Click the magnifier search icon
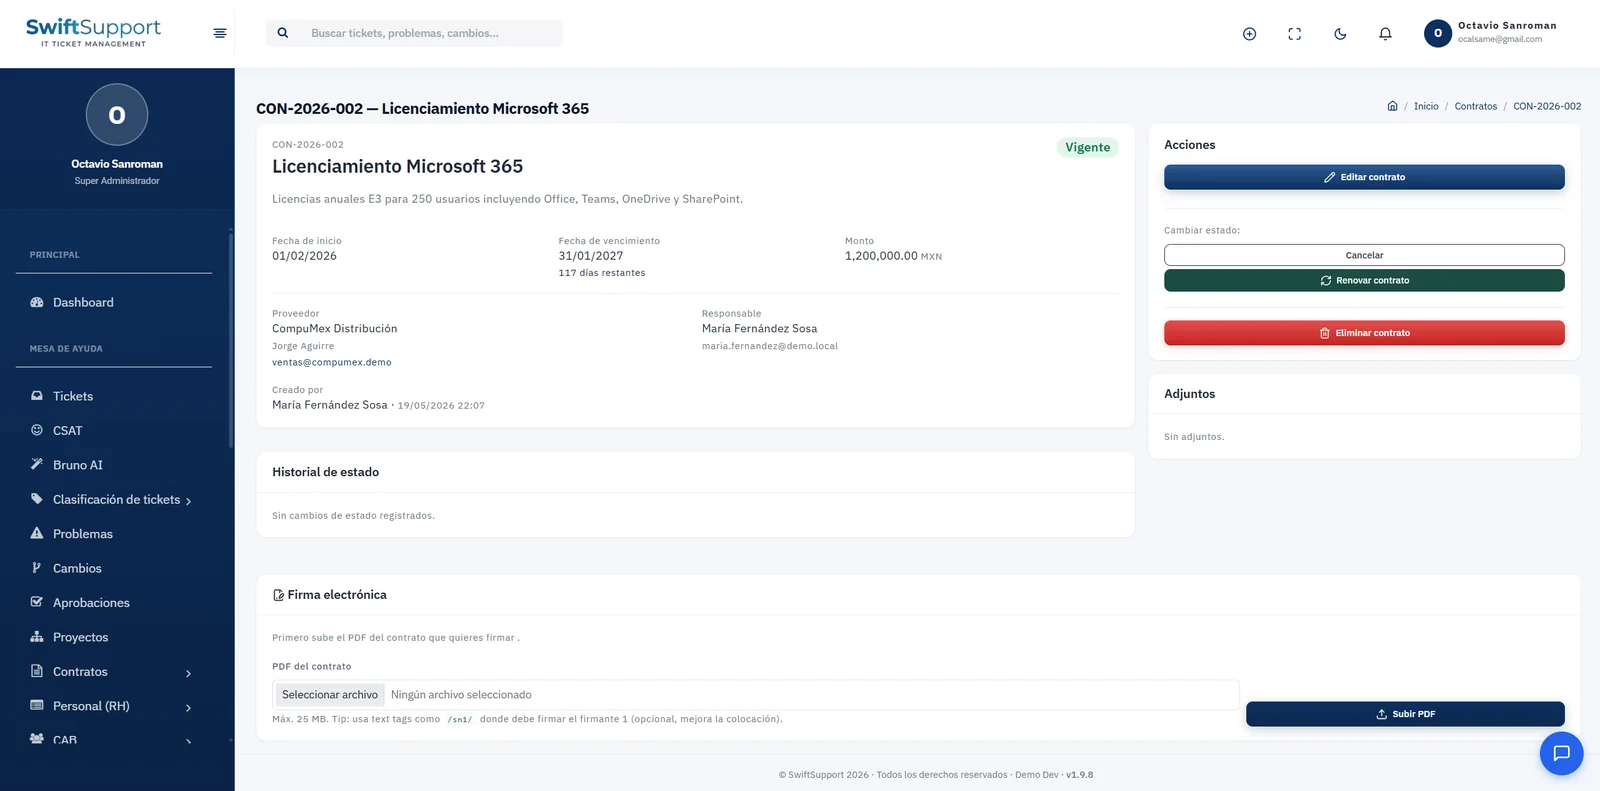This screenshot has width=1600, height=791. click(283, 33)
